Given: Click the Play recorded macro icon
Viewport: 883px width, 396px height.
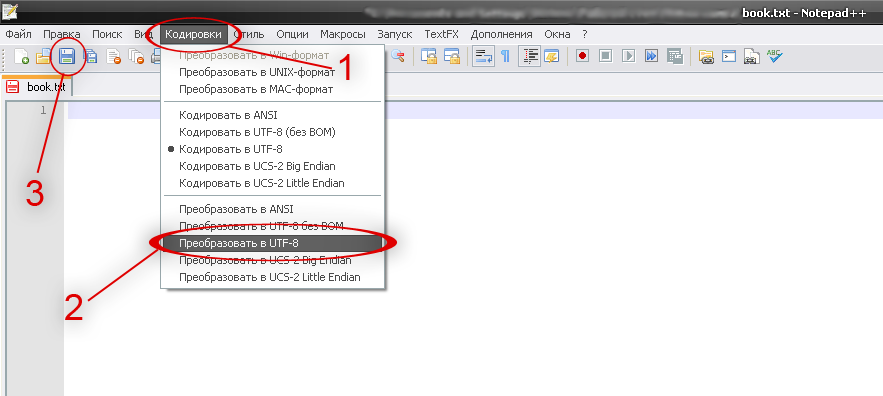Looking at the screenshot, I should point(628,56).
